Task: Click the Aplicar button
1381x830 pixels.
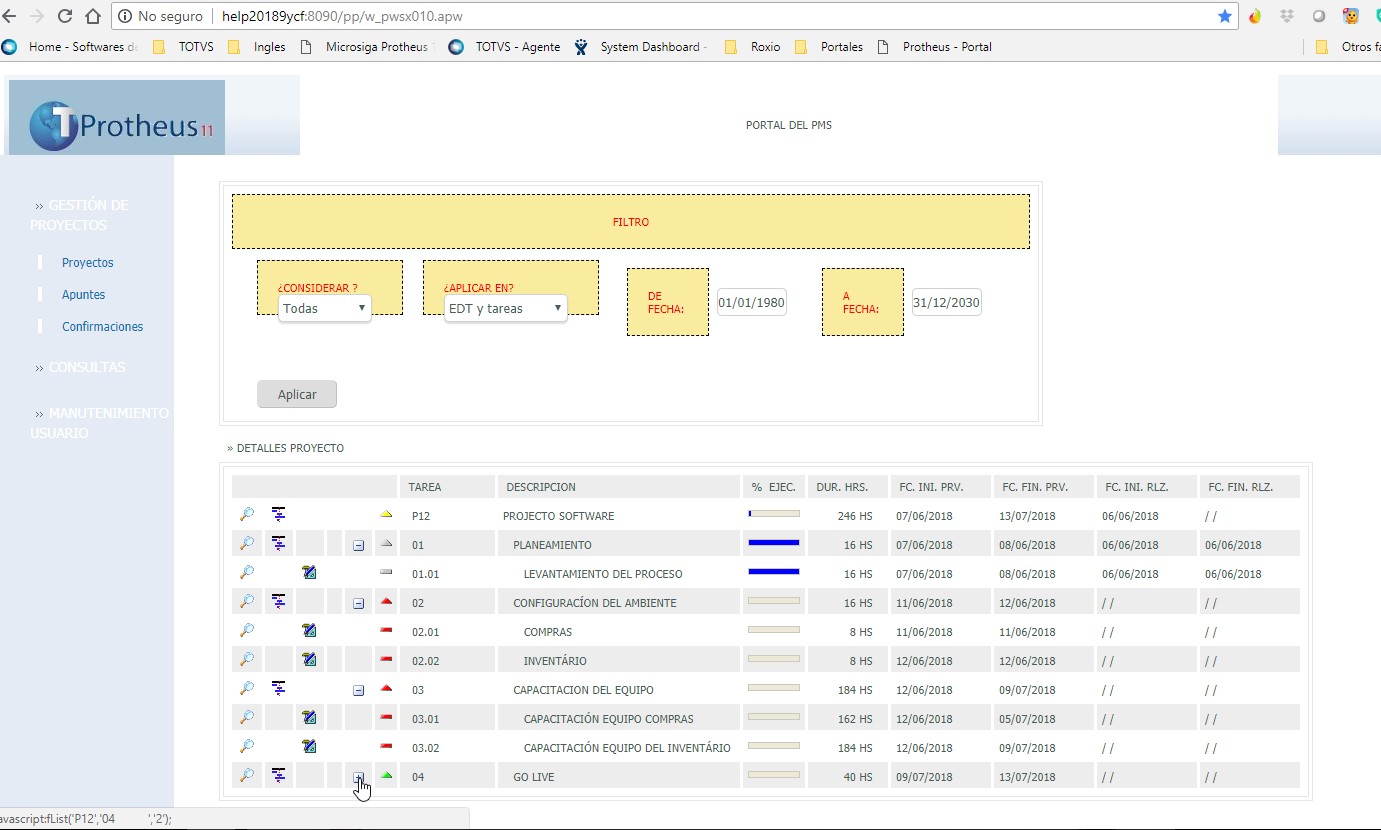Action: point(297,394)
